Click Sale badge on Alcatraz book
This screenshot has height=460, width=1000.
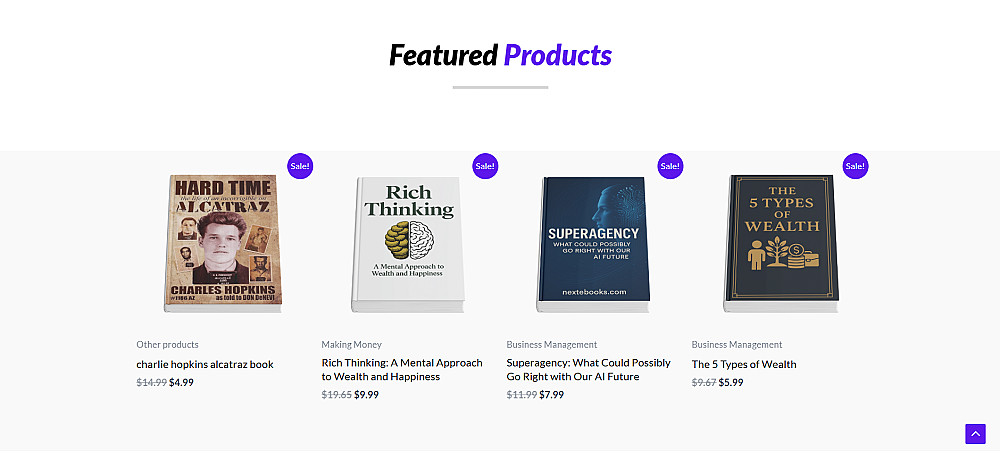(300, 166)
